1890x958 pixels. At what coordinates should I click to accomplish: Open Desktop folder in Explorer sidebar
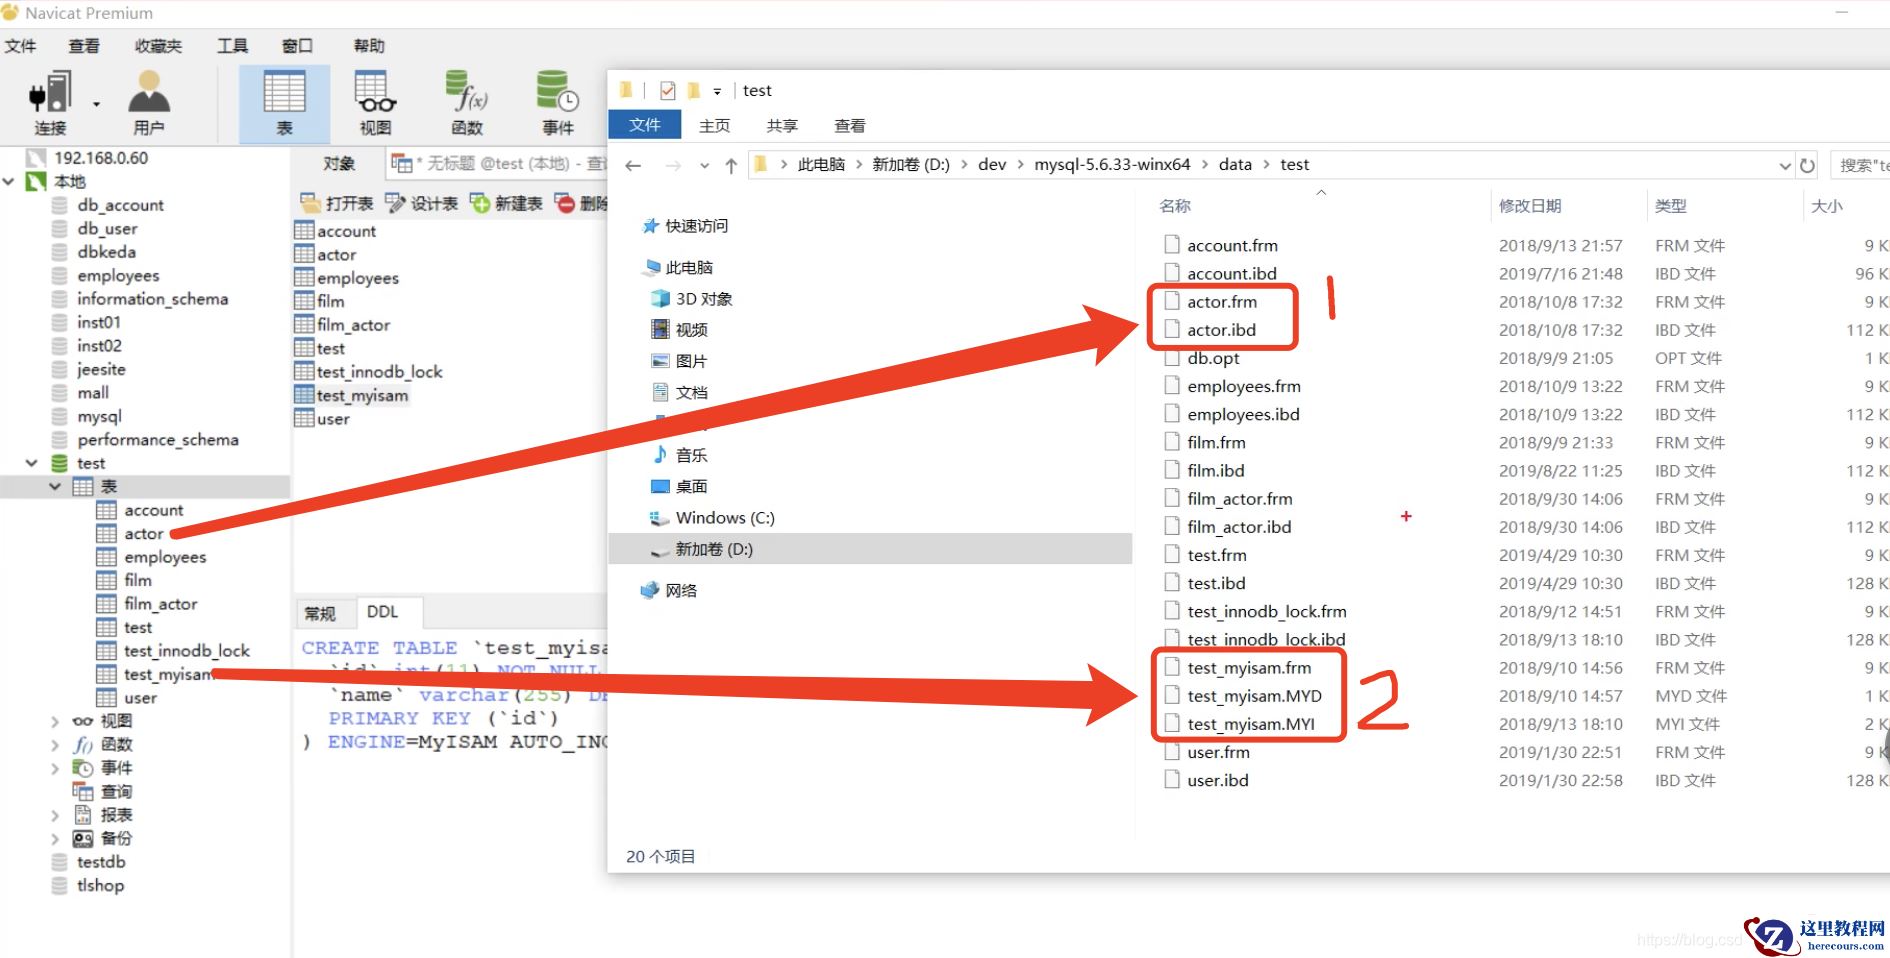point(679,486)
